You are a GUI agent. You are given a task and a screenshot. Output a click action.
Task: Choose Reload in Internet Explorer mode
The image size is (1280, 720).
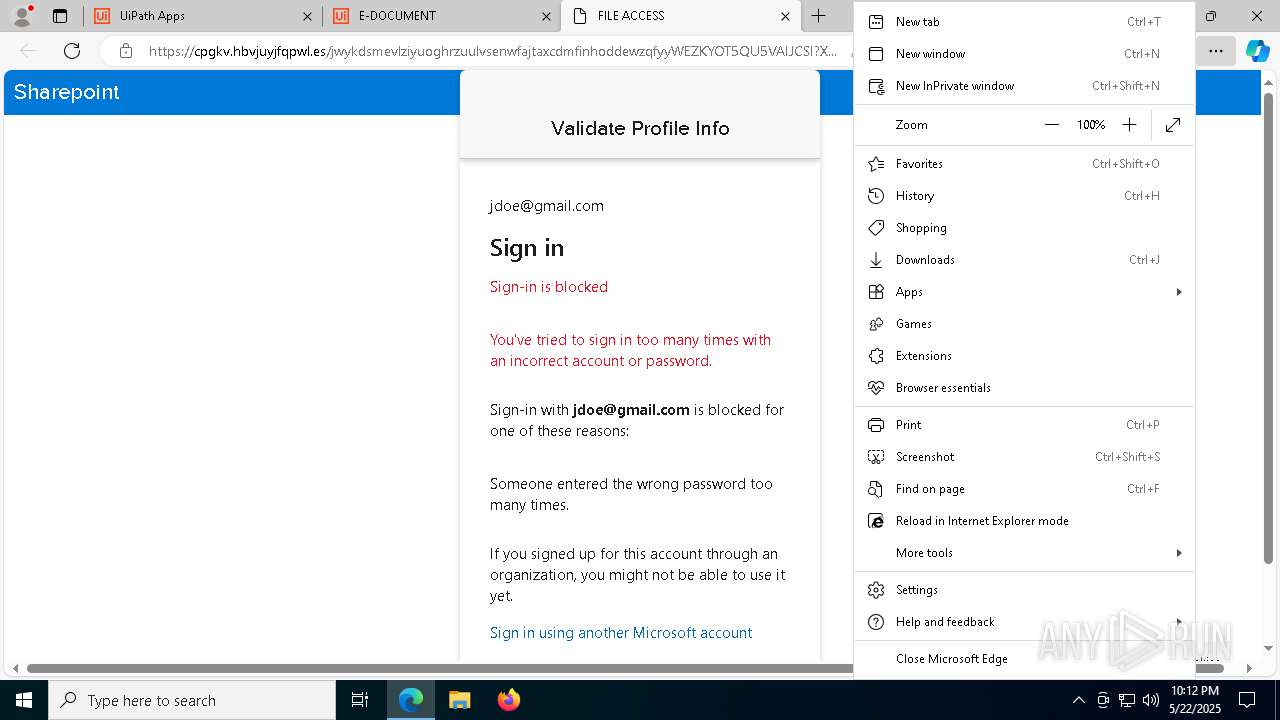pyautogui.click(x=1025, y=521)
